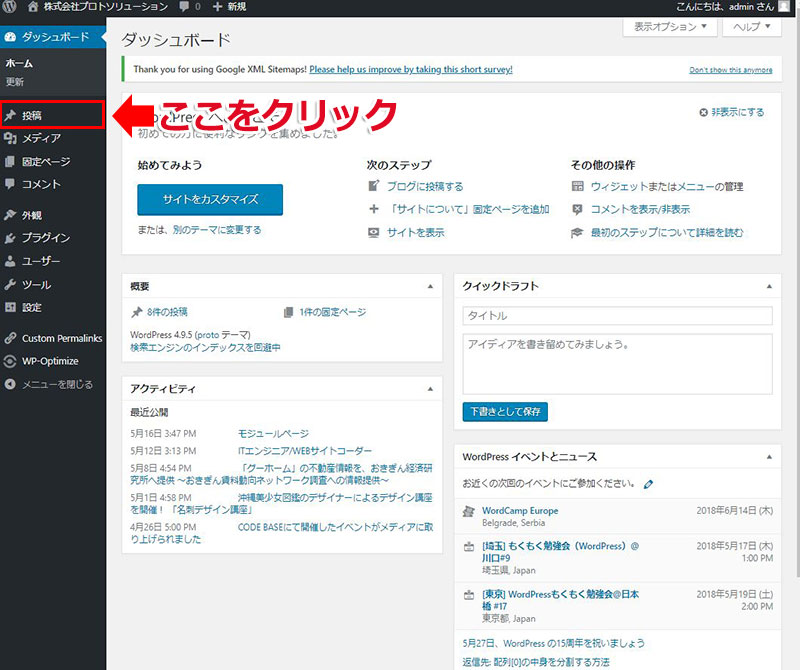The image size is (800, 670).
Task: Click the pencil edit-location icon in events
Action: [x=648, y=484]
